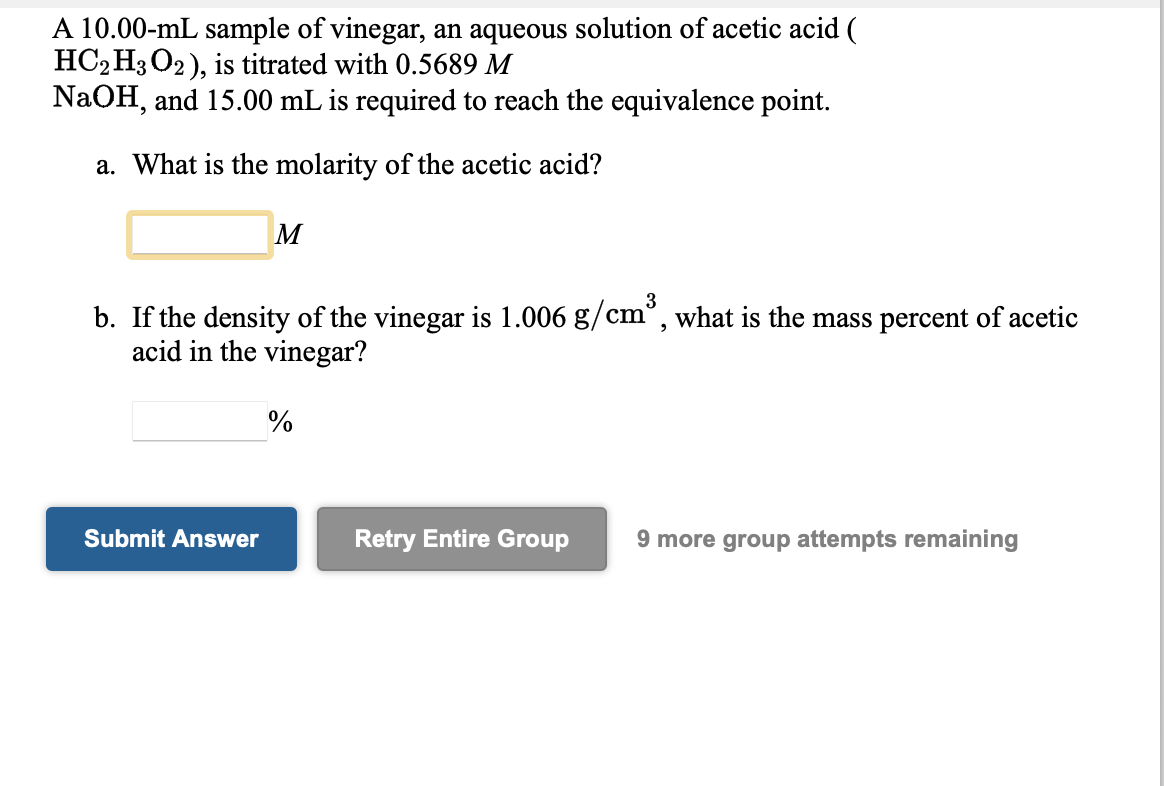1164x786 pixels.
Task: Click the % symbol after the second field
Action: pos(280,421)
